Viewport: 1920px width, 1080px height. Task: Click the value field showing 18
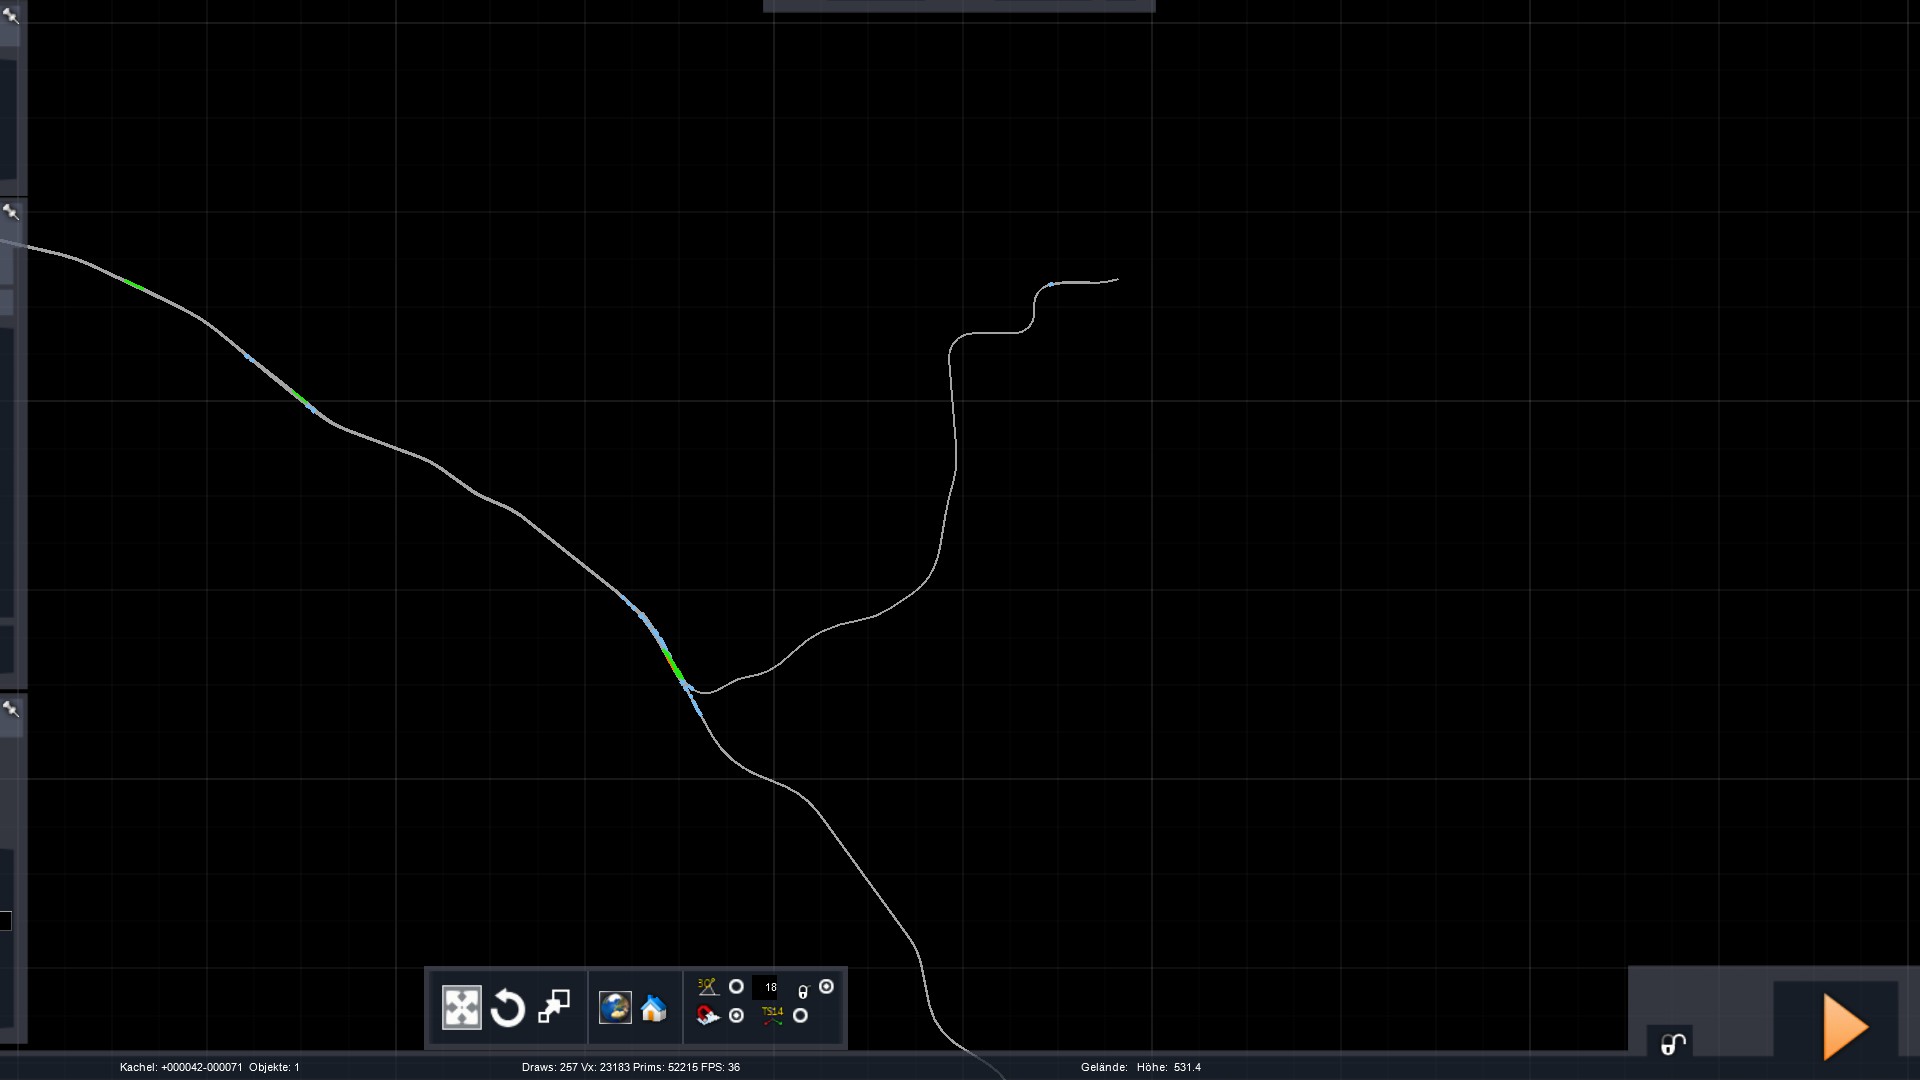(766, 988)
